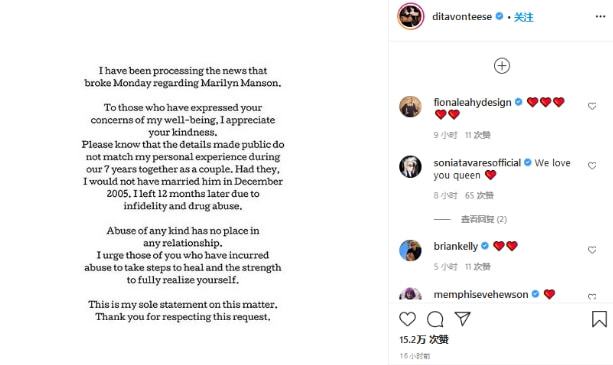This screenshot has height=365, width=613.
Task: Save post with bookmark icon
Action: click(x=599, y=319)
